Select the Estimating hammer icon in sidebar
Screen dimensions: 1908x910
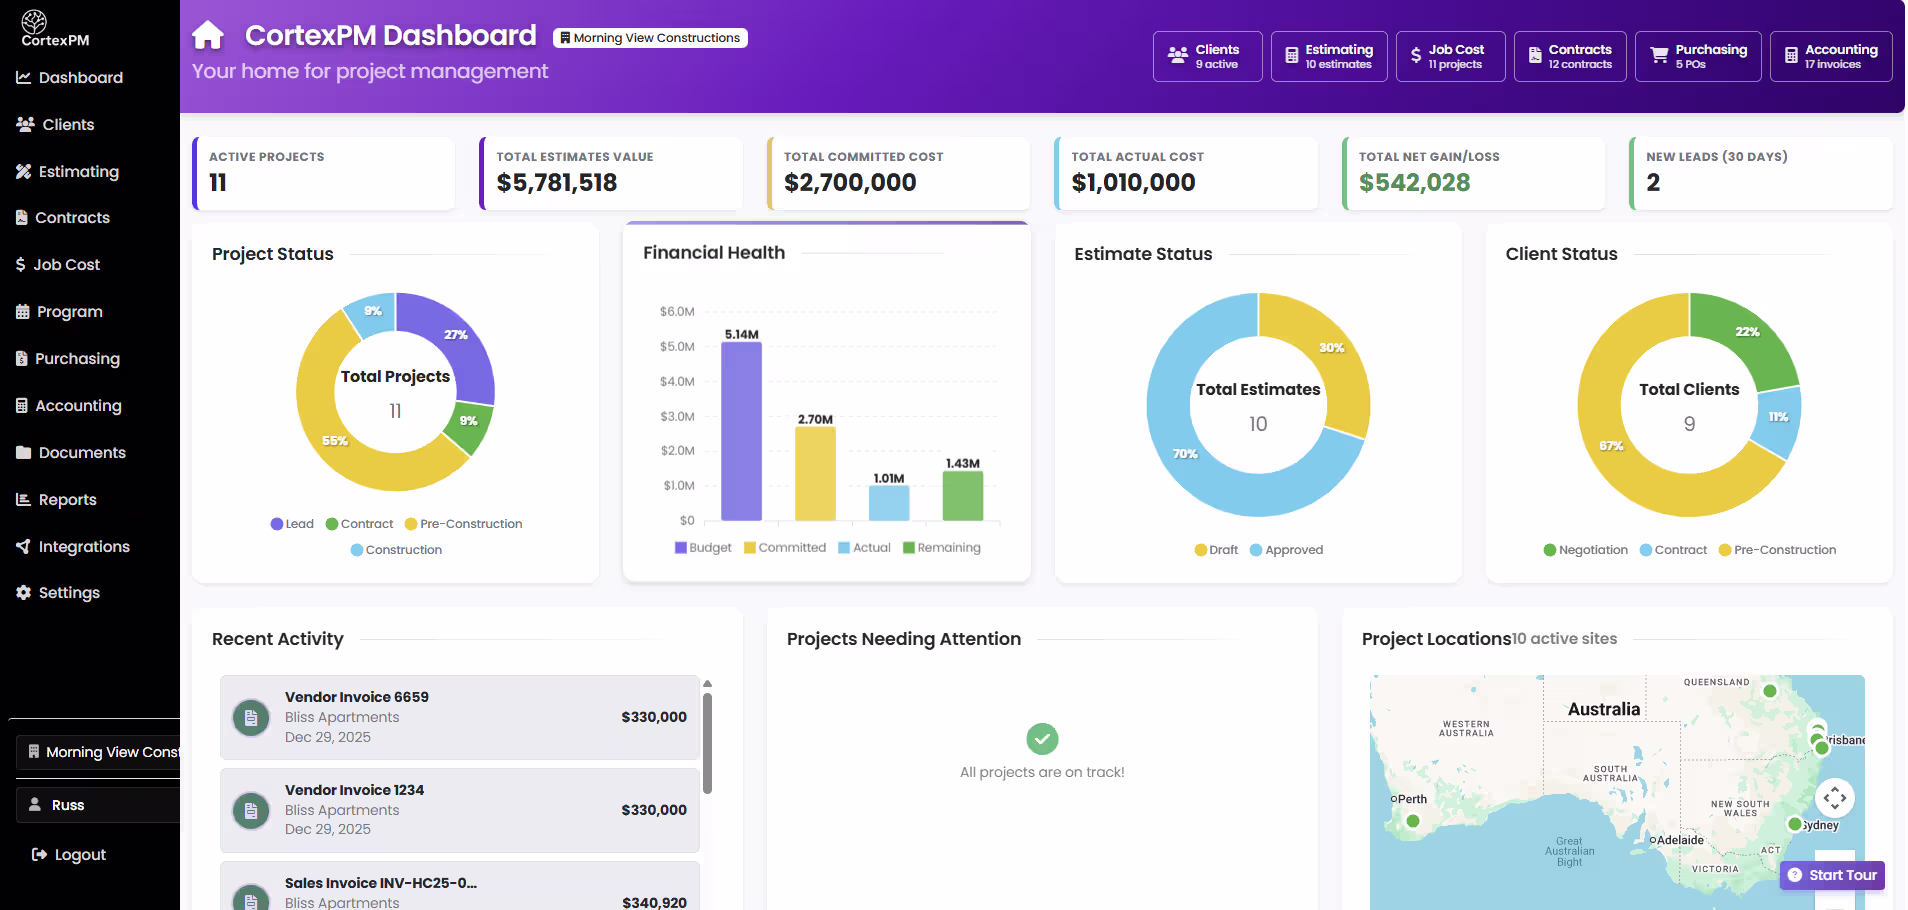pyautogui.click(x=23, y=171)
